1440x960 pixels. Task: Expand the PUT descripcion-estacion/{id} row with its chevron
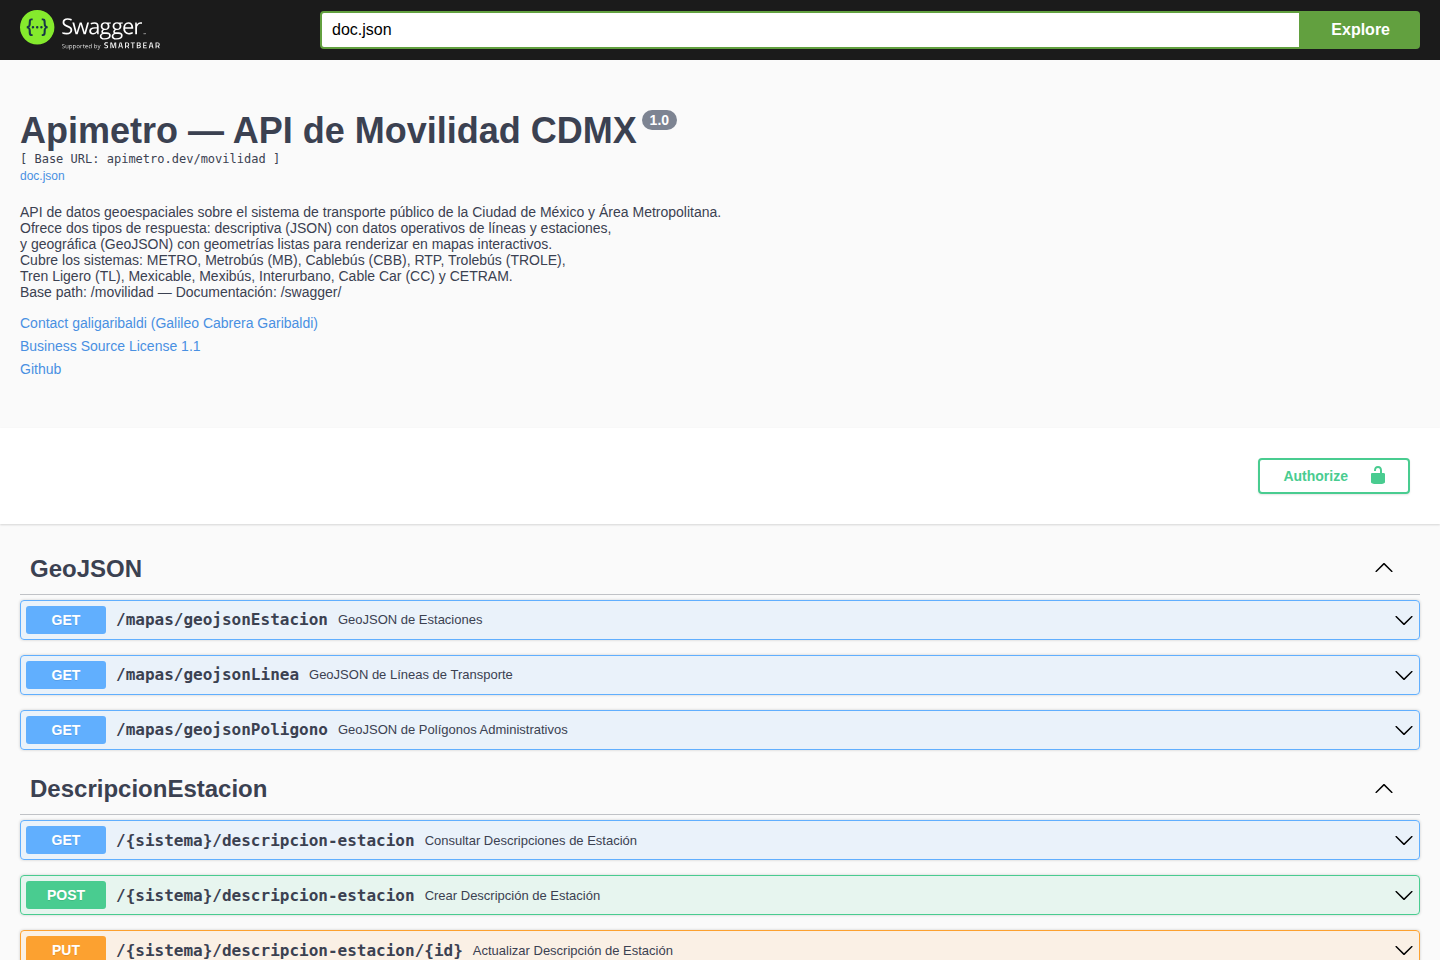1404,949
